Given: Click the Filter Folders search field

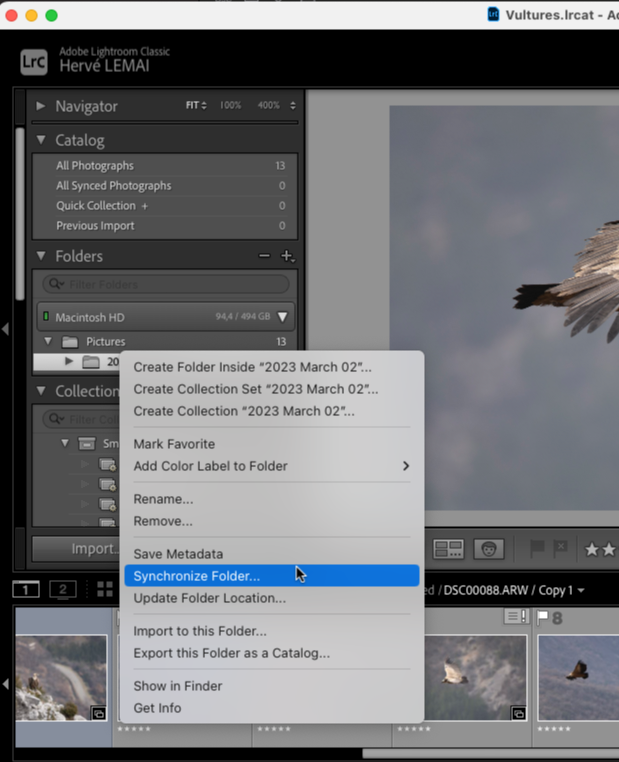Looking at the screenshot, I should click(x=166, y=285).
